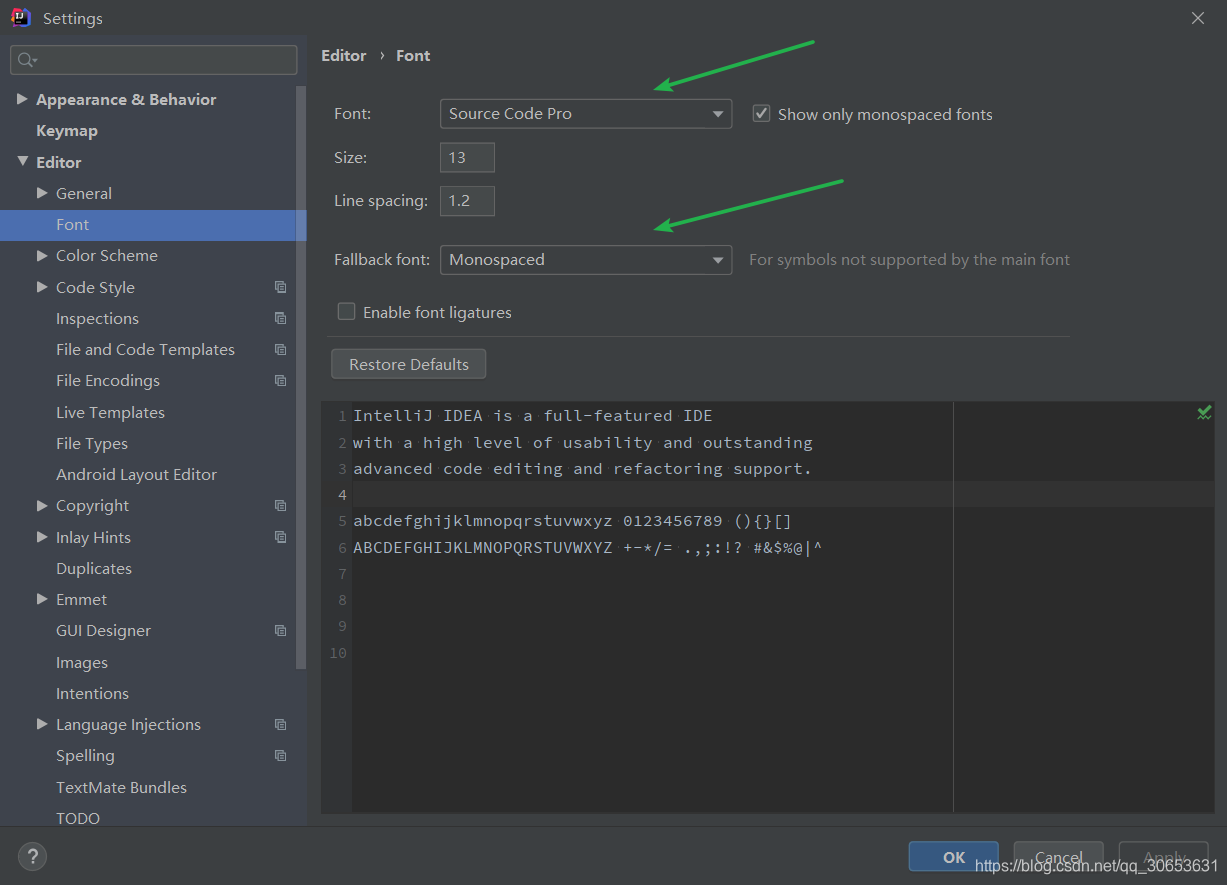Click the IntelliJ logo in title bar
Screen dimensions: 1227x885
[21, 18]
